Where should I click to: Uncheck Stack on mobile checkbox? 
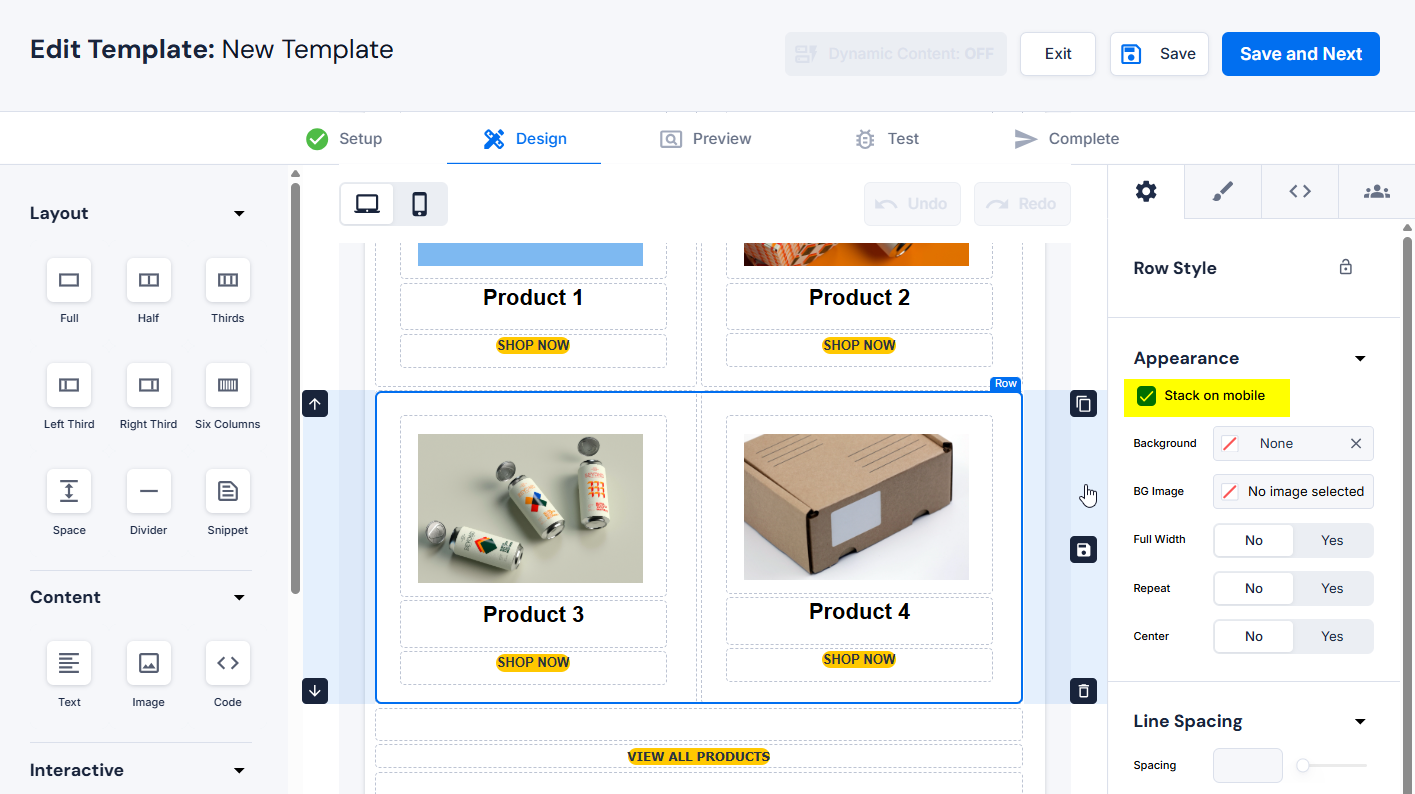(1147, 397)
